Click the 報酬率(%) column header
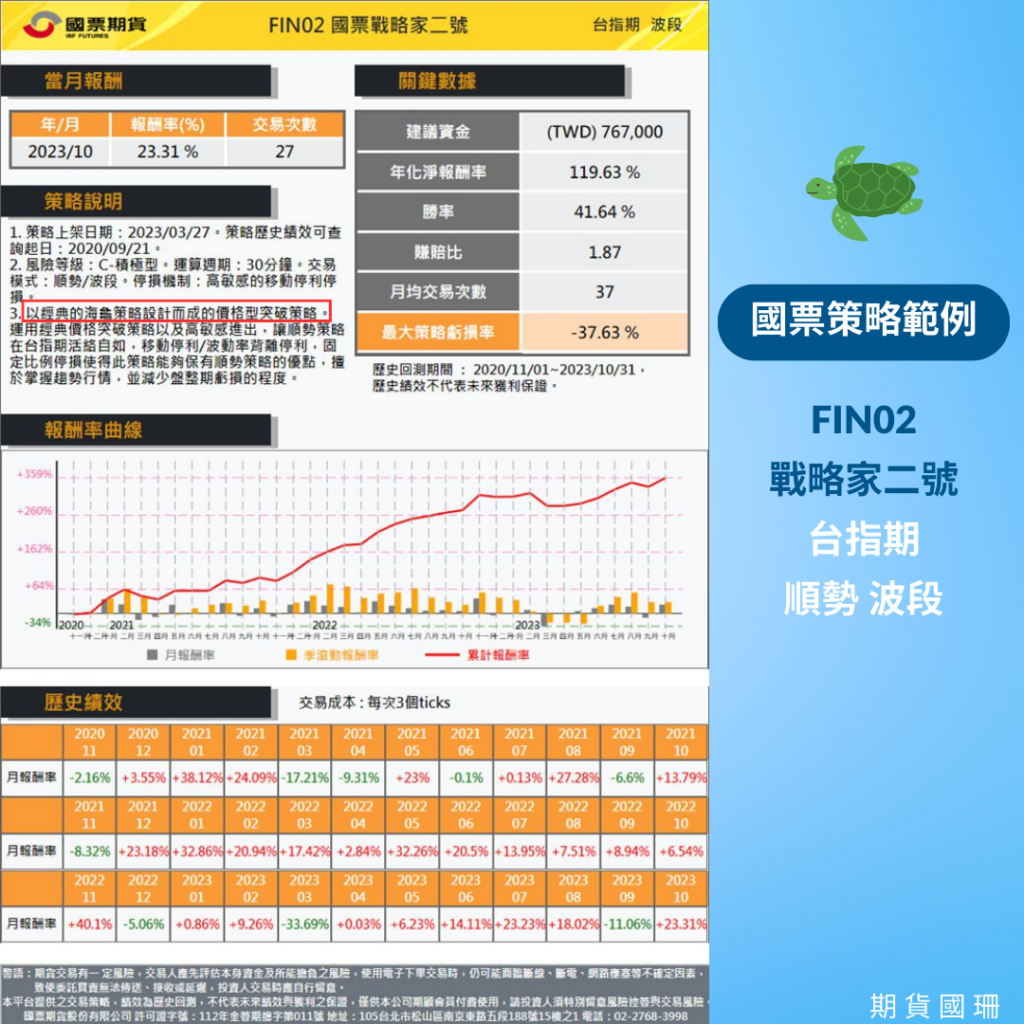1024x1024 pixels. pyautogui.click(x=168, y=124)
